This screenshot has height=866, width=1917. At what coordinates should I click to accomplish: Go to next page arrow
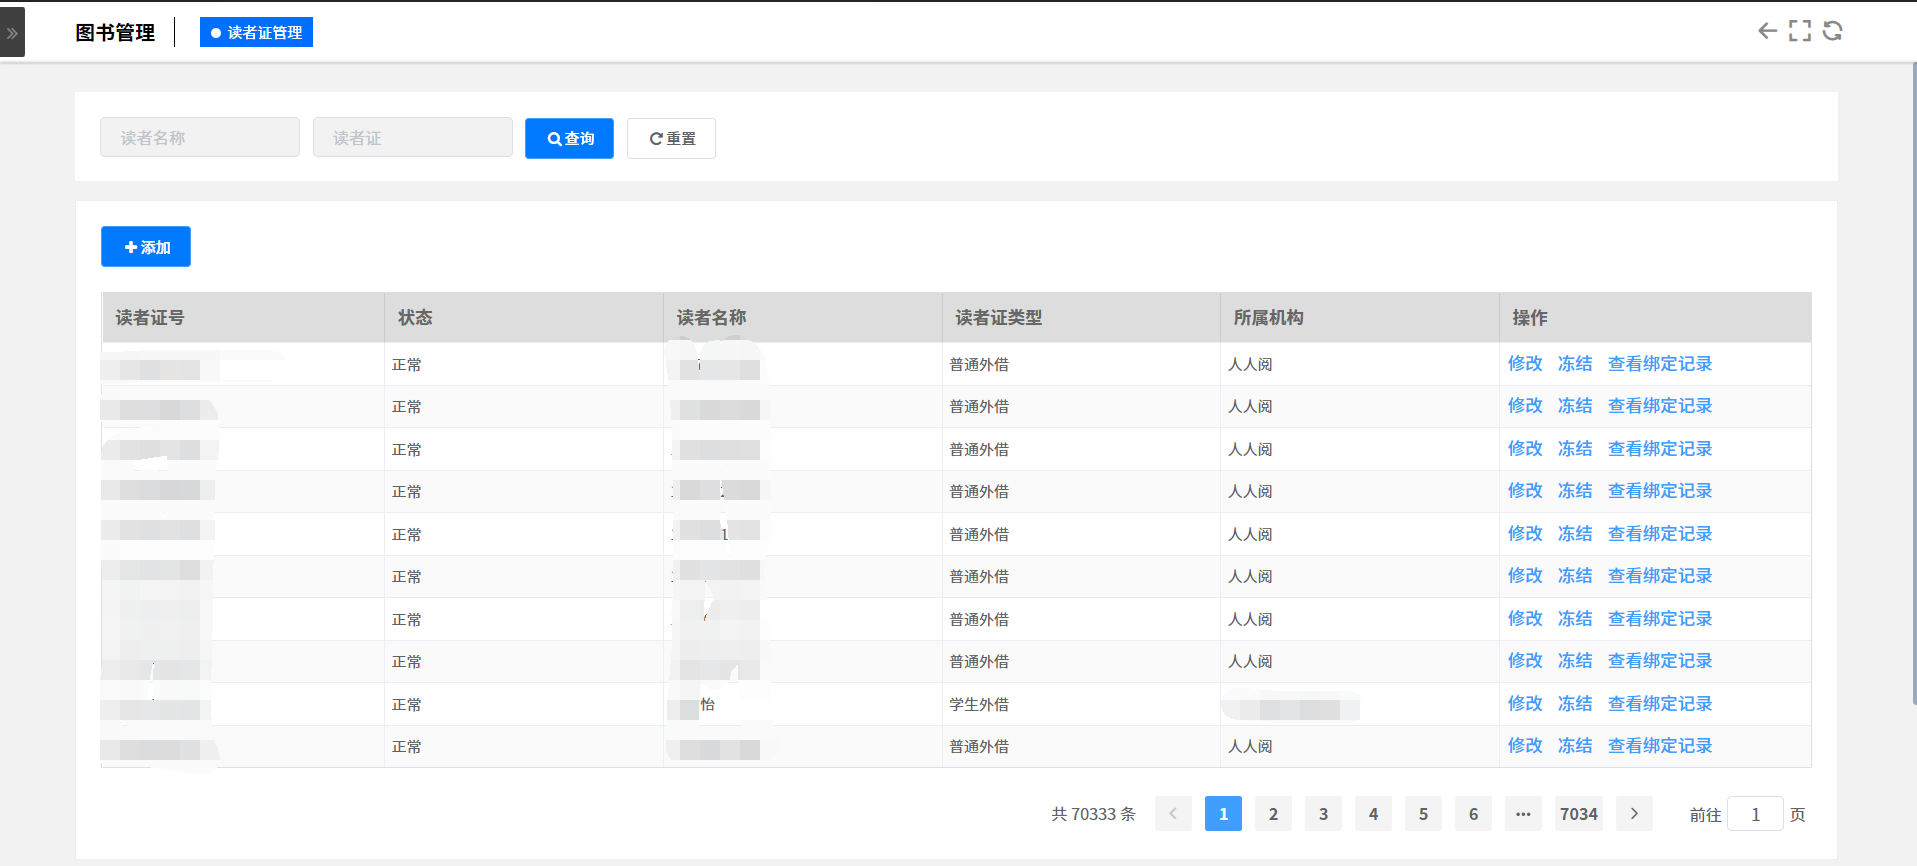pyautogui.click(x=1634, y=814)
